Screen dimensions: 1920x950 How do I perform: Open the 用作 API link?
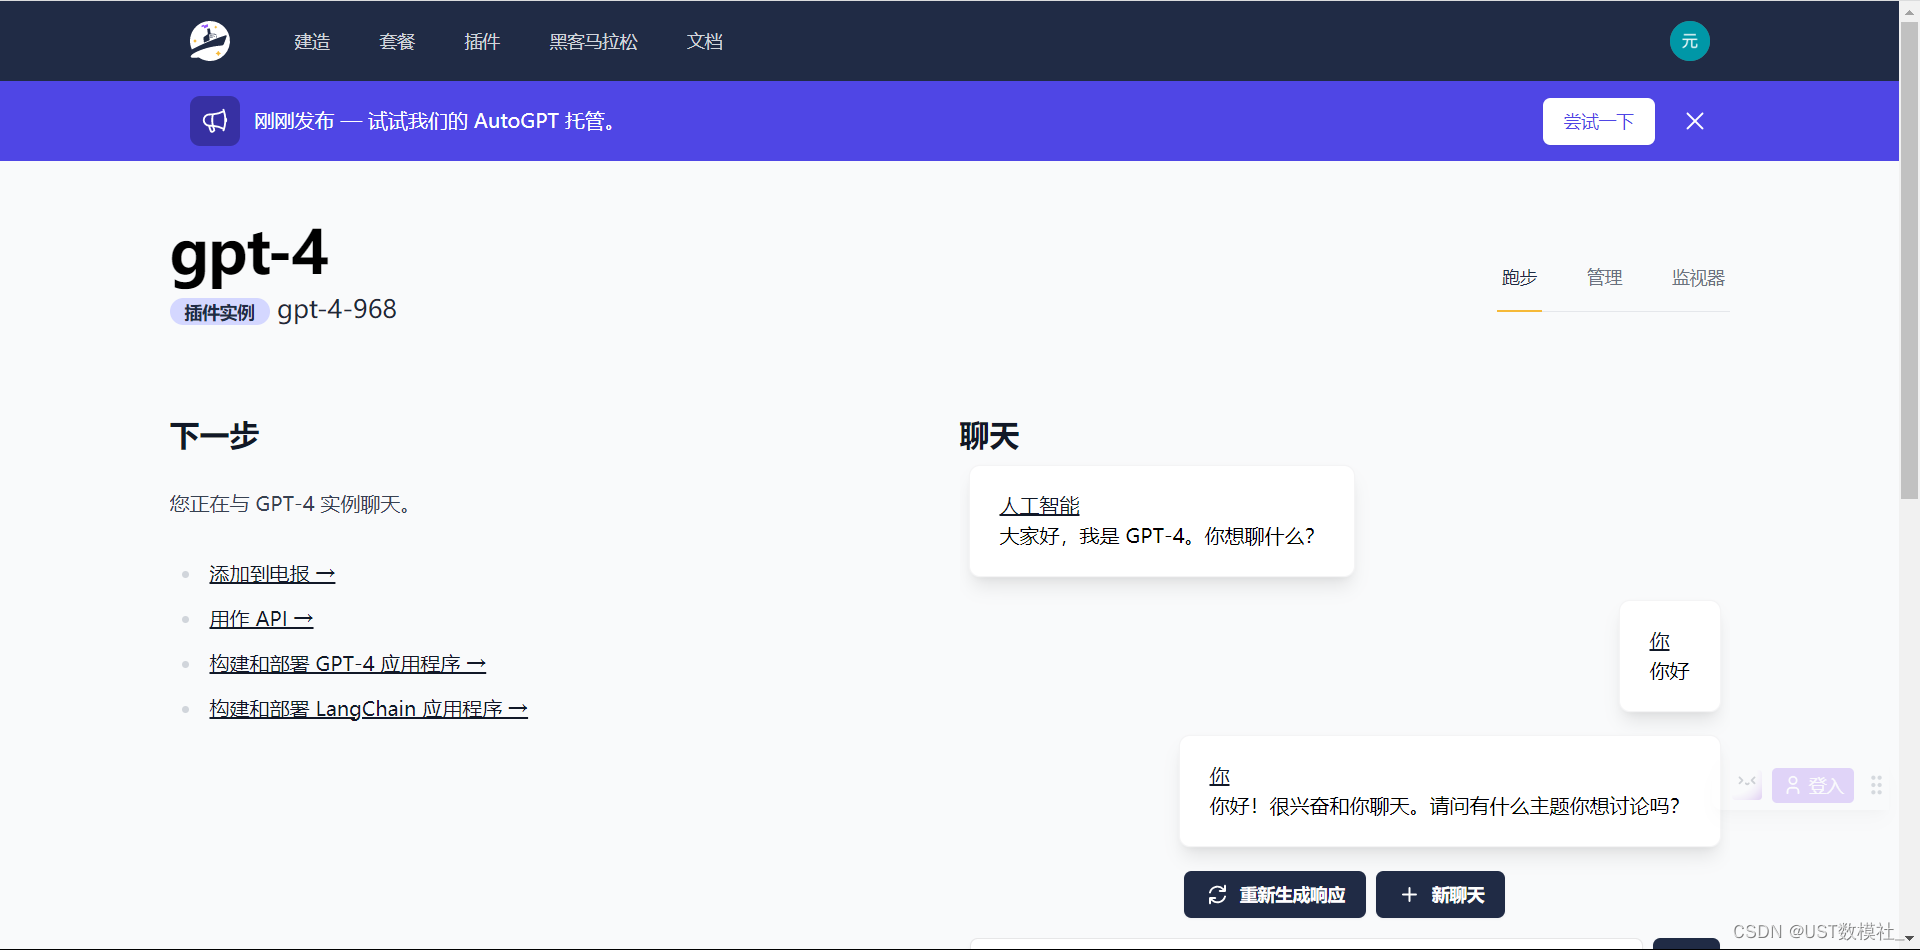coord(261,619)
